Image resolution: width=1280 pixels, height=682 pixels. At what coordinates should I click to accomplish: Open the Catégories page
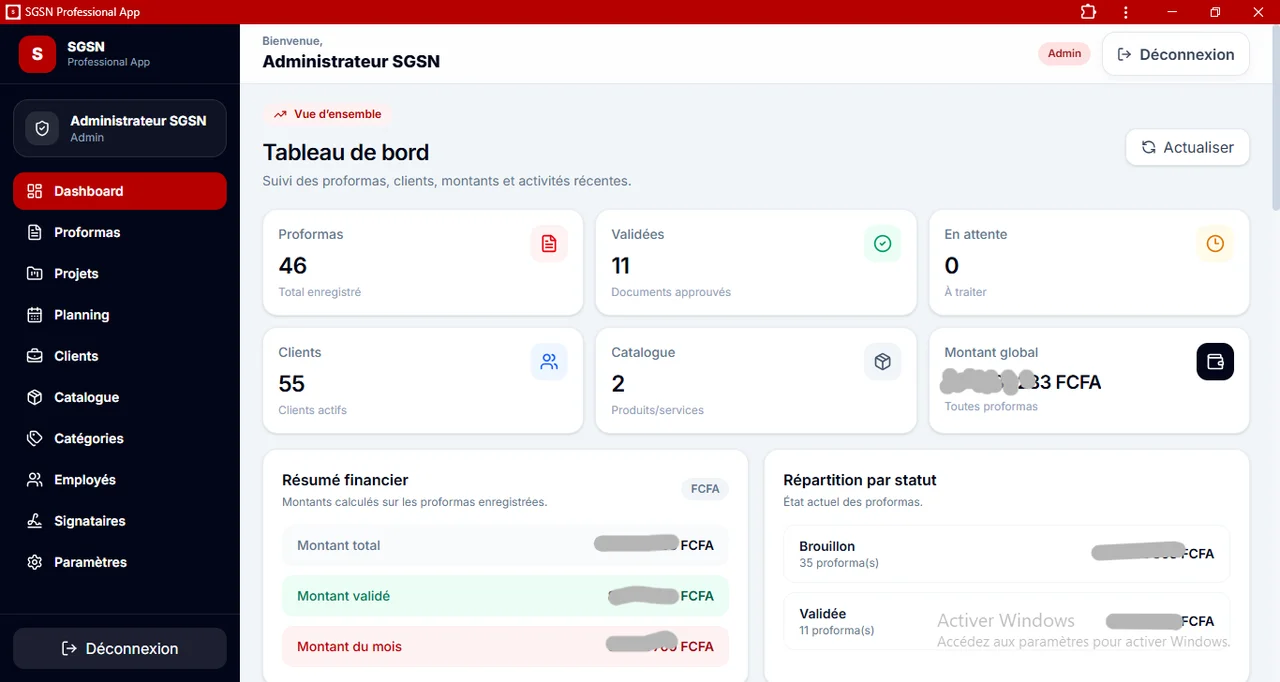(x=120, y=438)
